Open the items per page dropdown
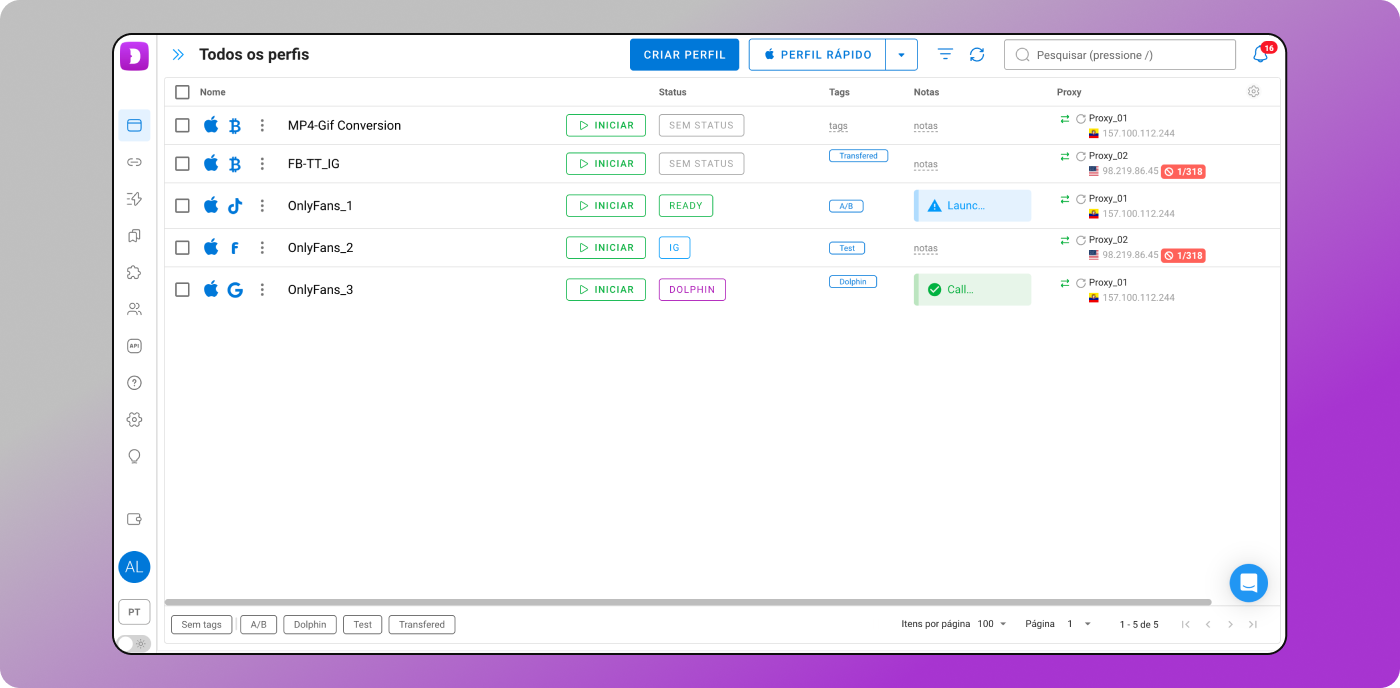 (x=992, y=624)
